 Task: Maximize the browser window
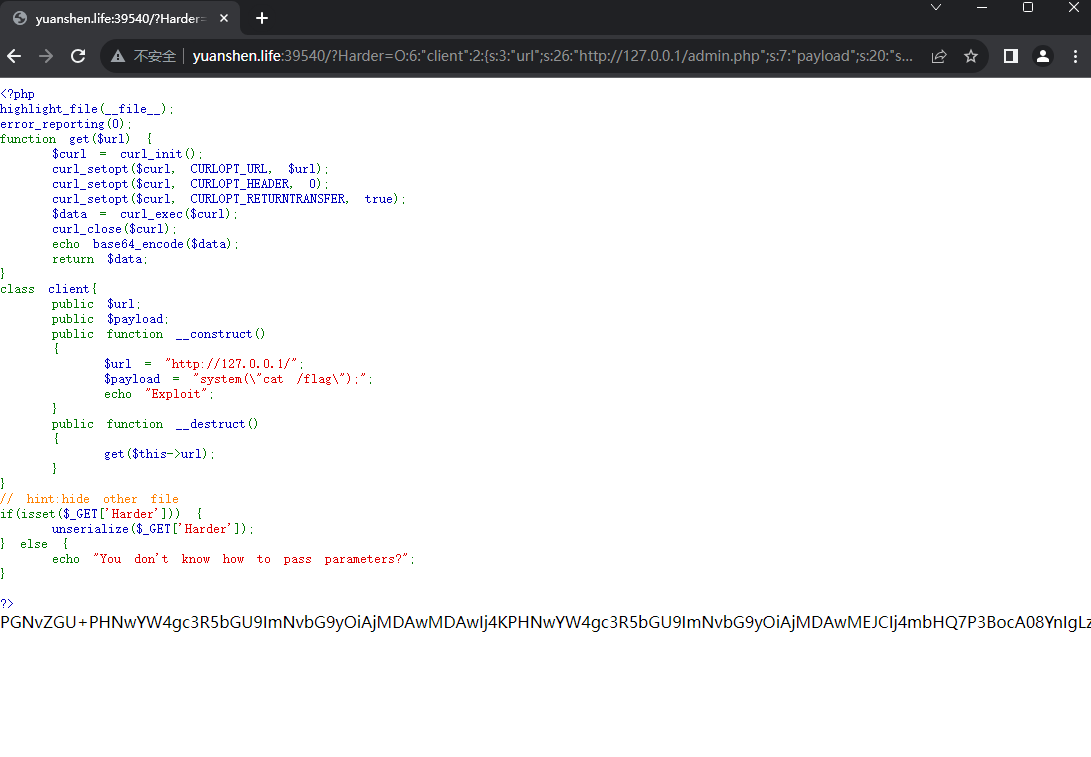tap(1028, 8)
